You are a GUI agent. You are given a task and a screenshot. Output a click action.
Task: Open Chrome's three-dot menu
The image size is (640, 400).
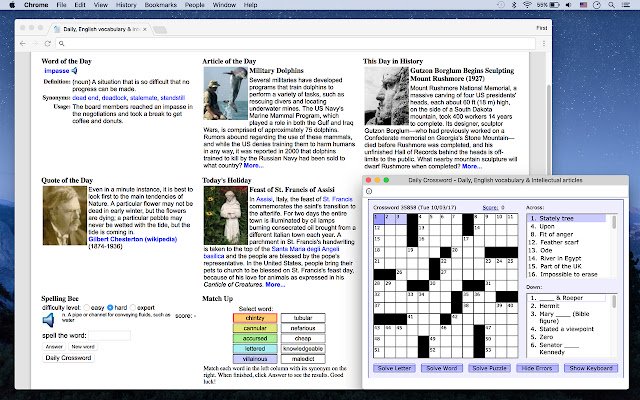click(x=544, y=43)
